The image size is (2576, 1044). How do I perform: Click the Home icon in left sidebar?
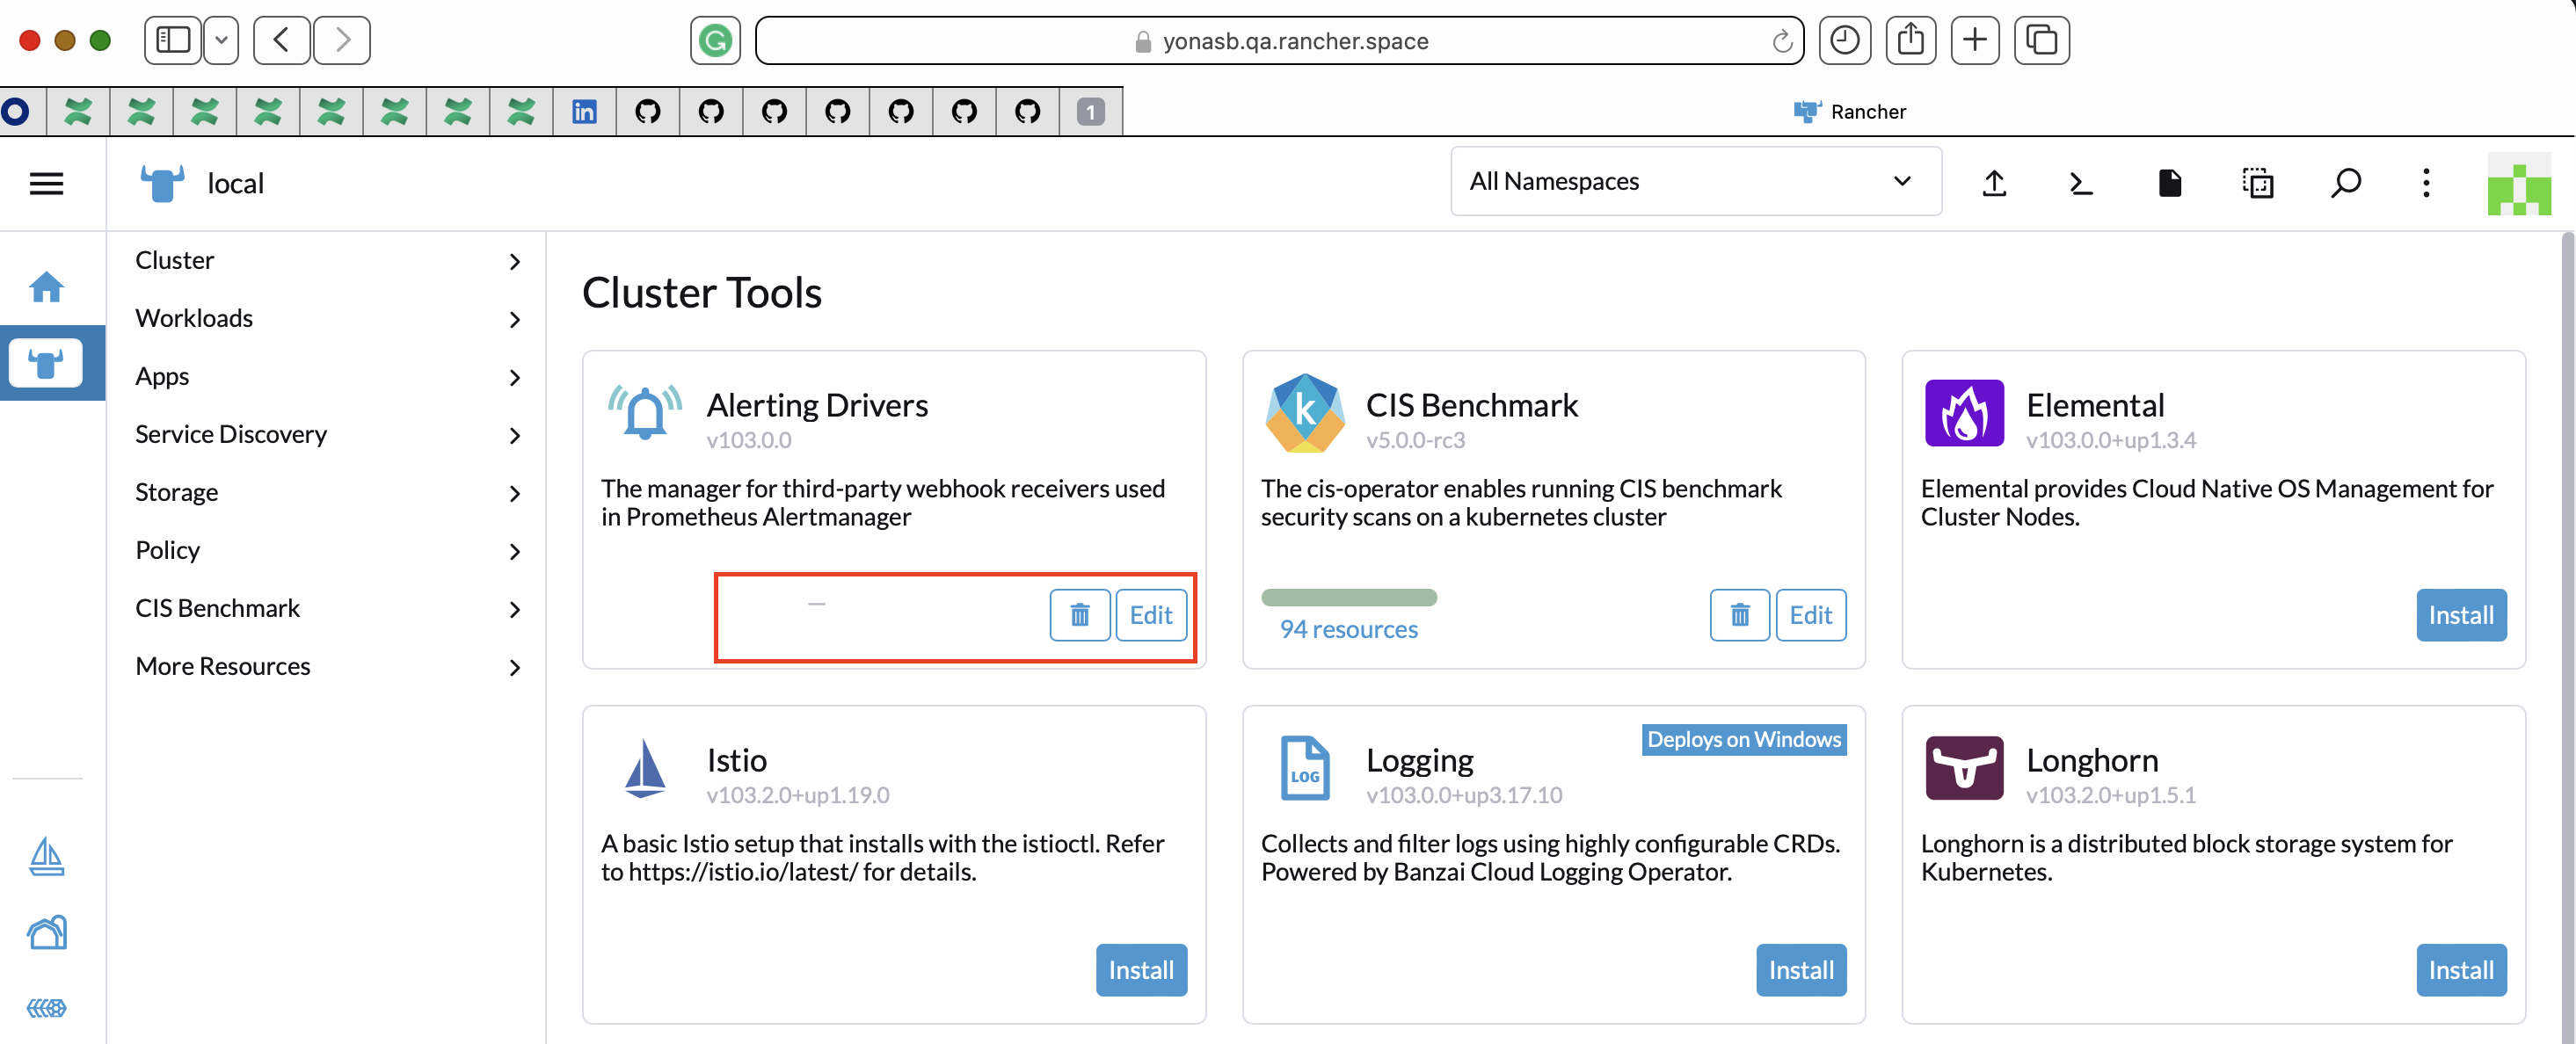coord(47,287)
